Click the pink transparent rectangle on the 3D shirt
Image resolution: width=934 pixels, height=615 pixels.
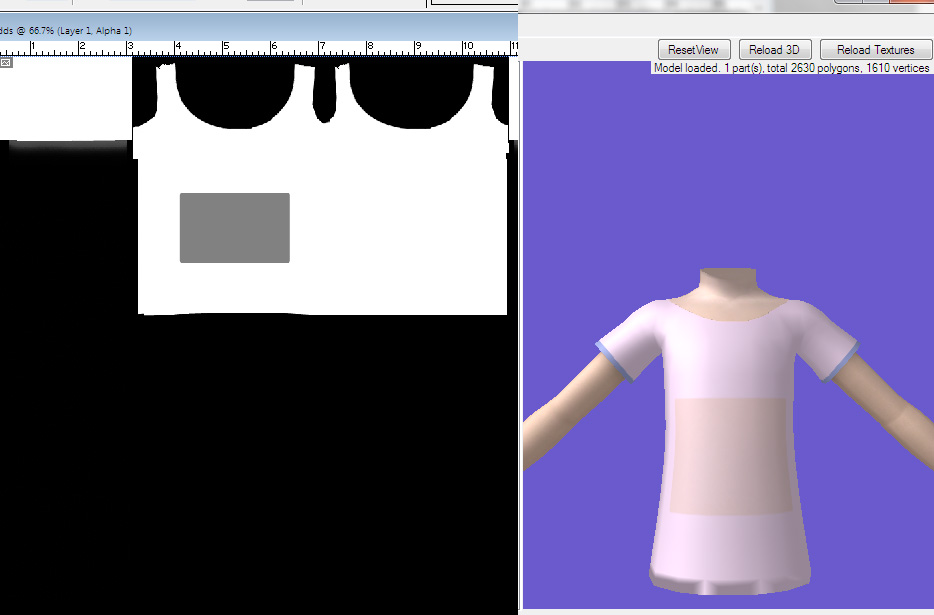click(732, 455)
